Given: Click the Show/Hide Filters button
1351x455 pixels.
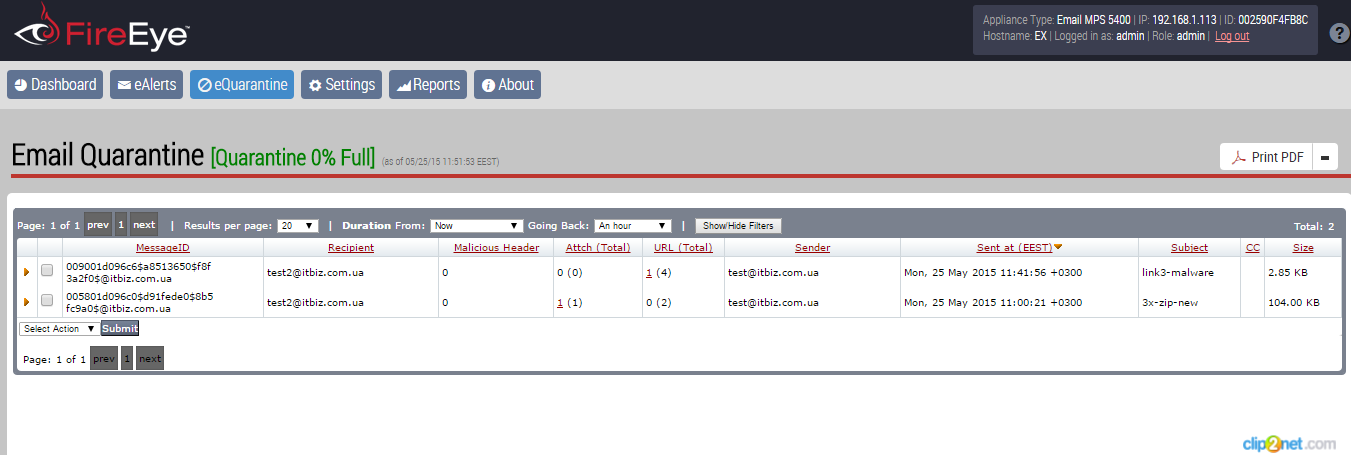Looking at the screenshot, I should tap(738, 226).
